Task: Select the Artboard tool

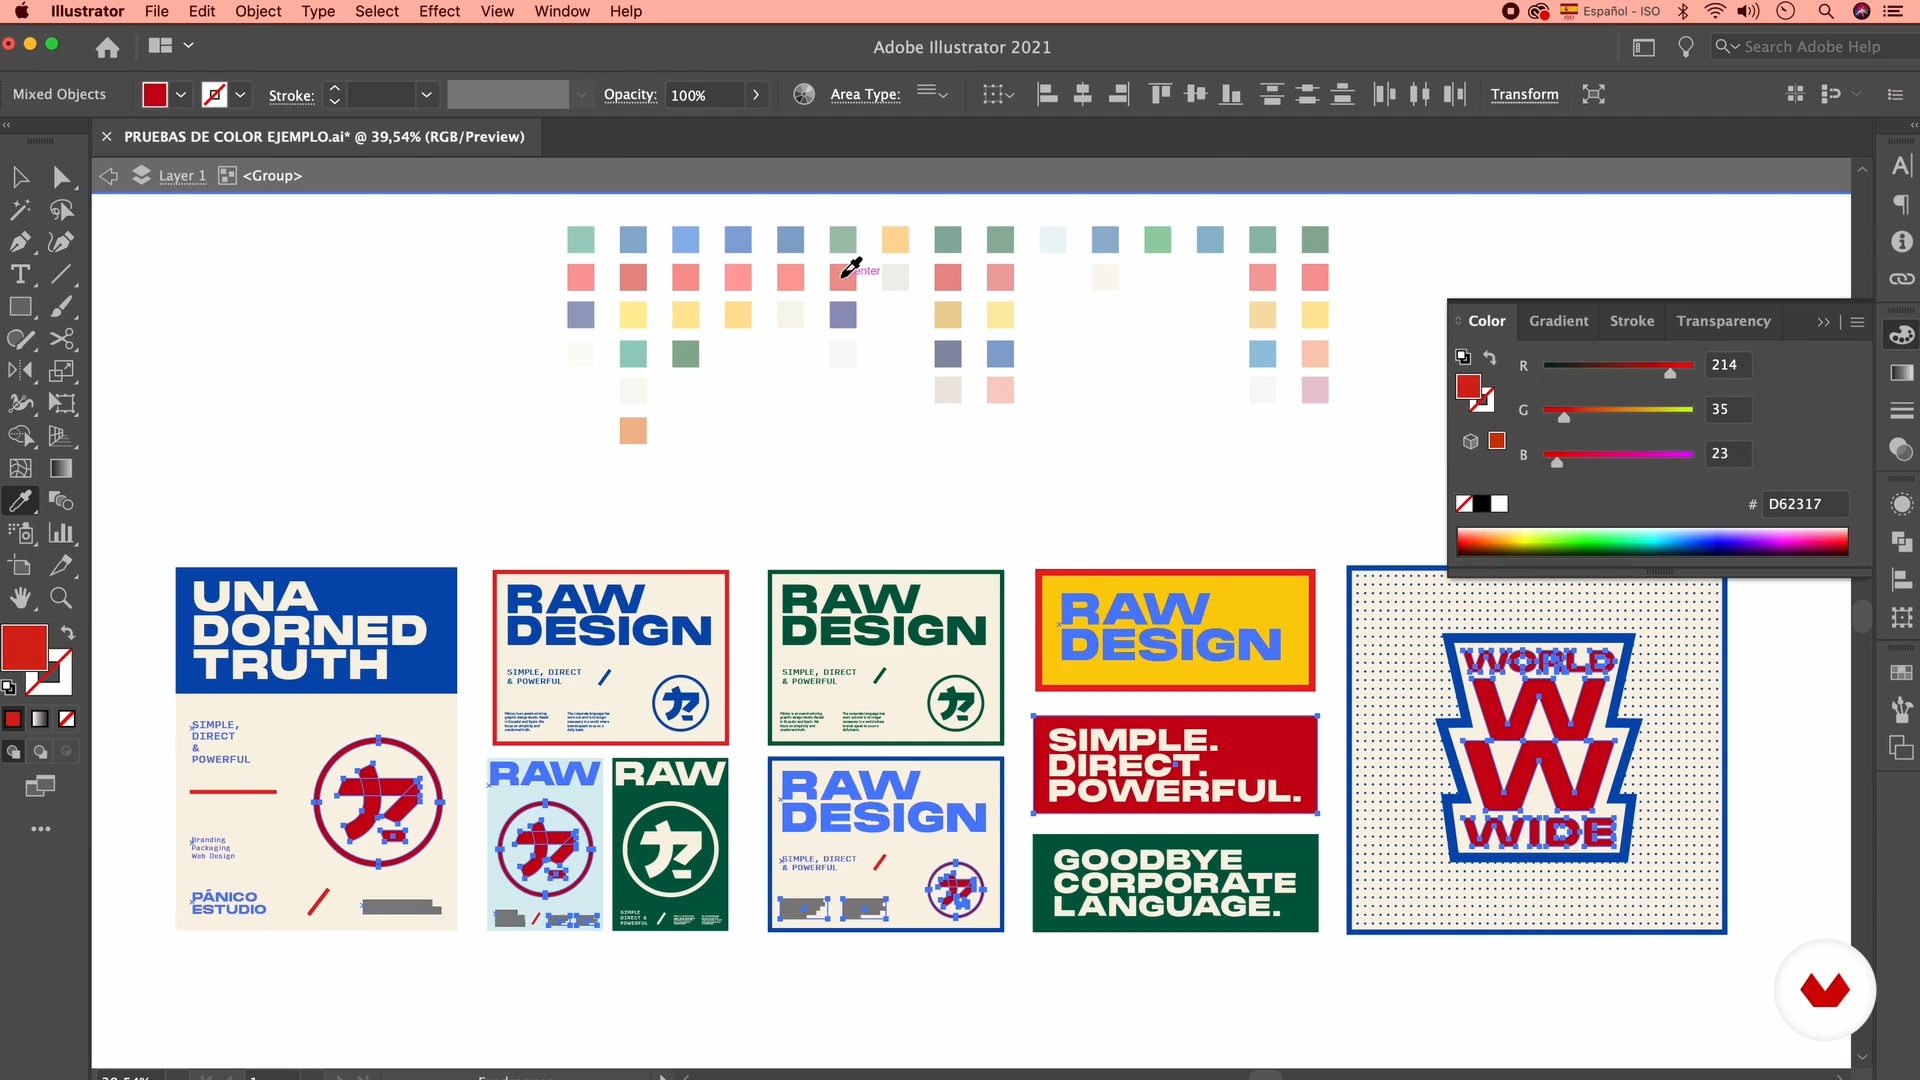Action: click(20, 566)
